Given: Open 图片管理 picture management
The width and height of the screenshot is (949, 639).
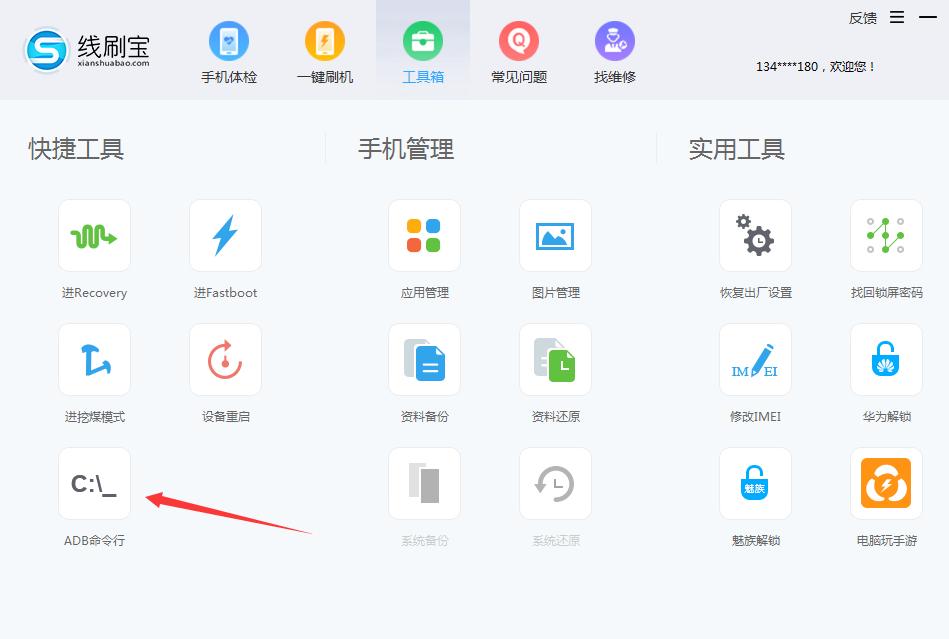Looking at the screenshot, I should [x=555, y=236].
